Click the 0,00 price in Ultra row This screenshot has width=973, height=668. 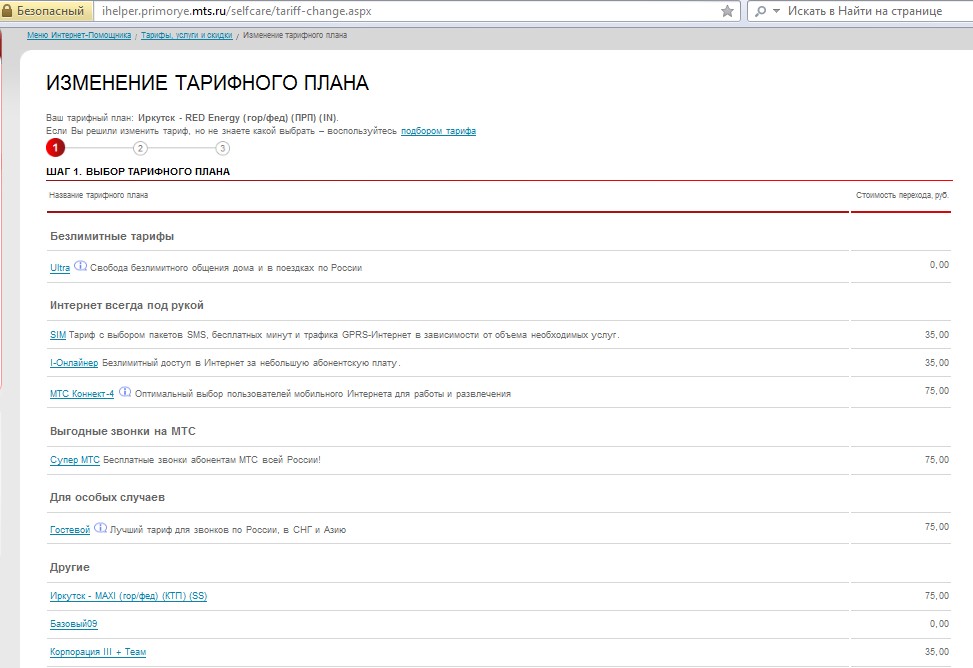pyautogui.click(x=939, y=265)
